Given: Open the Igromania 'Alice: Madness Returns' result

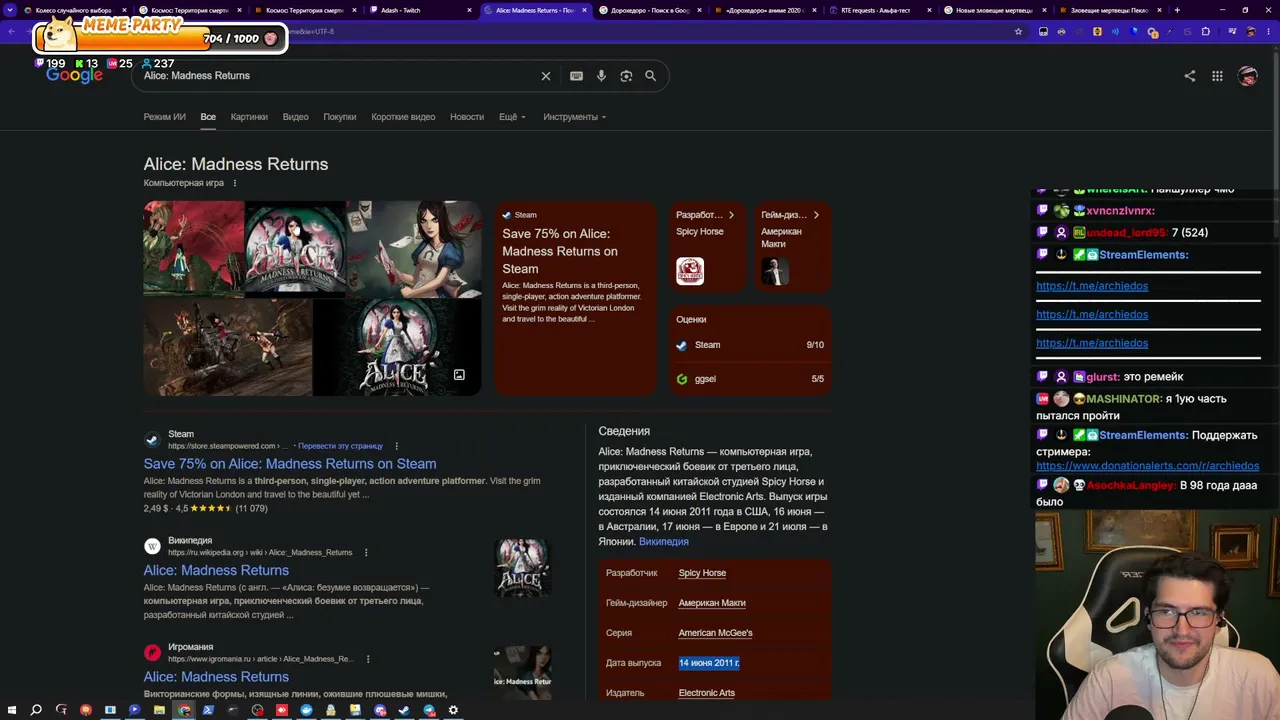Looking at the screenshot, I should 216,677.
